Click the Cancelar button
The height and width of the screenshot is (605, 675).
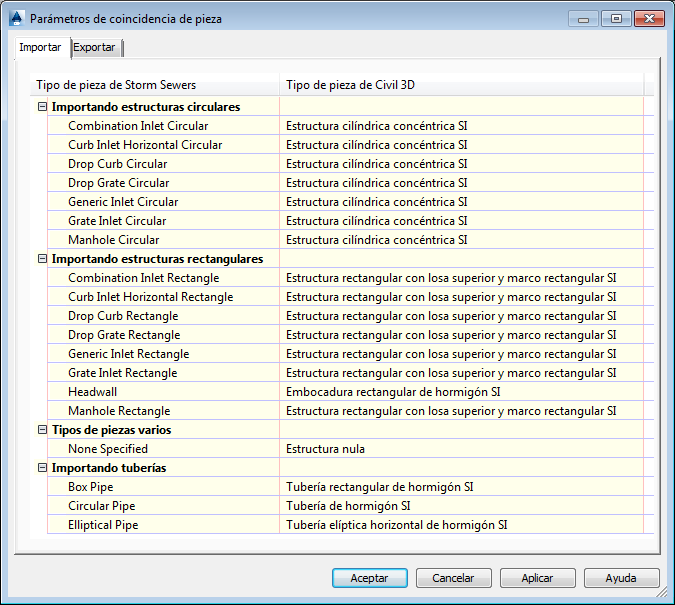tap(453, 578)
